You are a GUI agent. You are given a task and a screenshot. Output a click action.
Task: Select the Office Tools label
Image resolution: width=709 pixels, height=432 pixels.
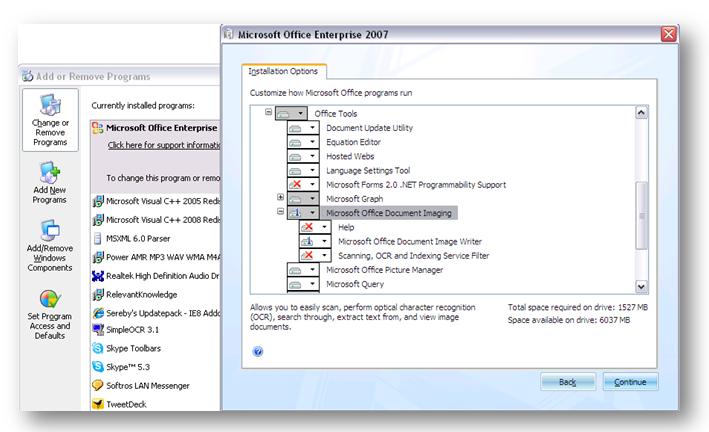[336, 114]
